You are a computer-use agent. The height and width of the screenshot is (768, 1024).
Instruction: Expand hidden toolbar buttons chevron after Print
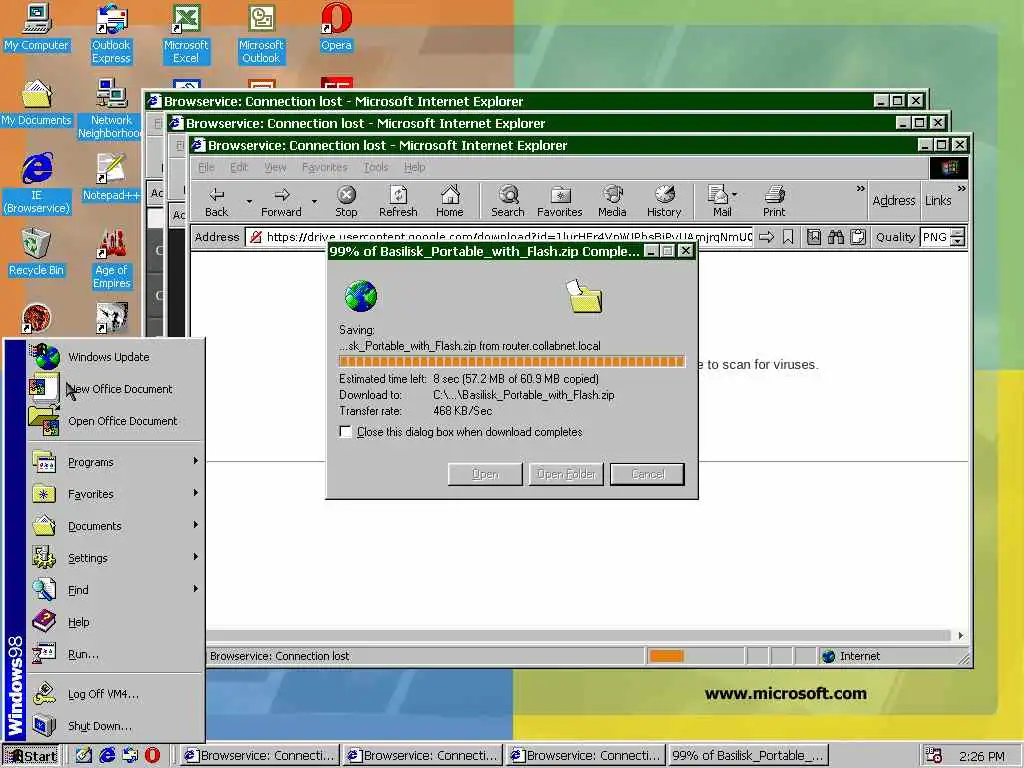pyautogui.click(x=860, y=189)
